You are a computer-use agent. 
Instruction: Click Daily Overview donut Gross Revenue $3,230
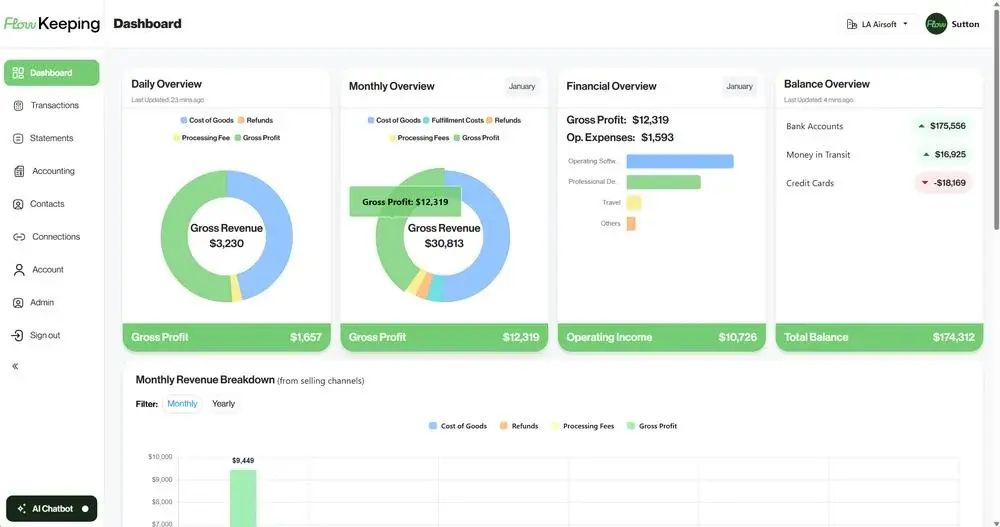(226, 235)
